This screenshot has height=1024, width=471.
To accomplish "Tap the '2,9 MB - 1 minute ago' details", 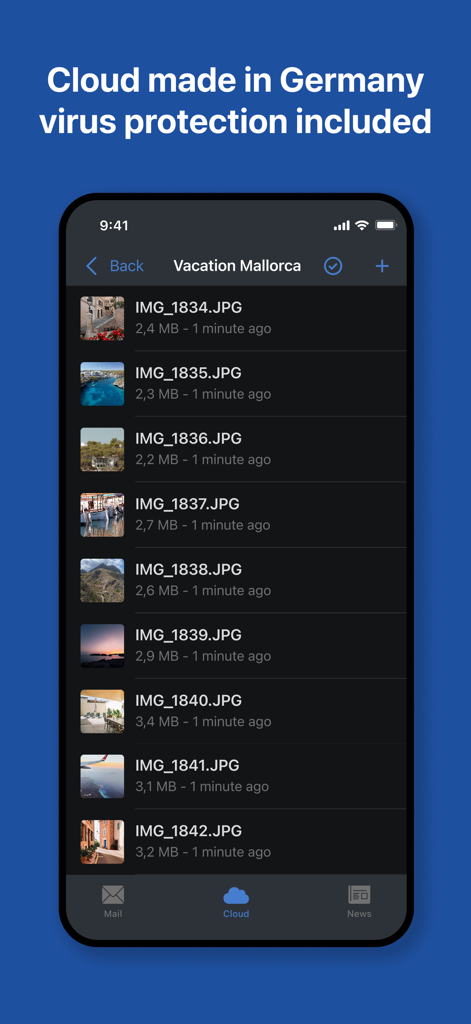I will tap(203, 656).
